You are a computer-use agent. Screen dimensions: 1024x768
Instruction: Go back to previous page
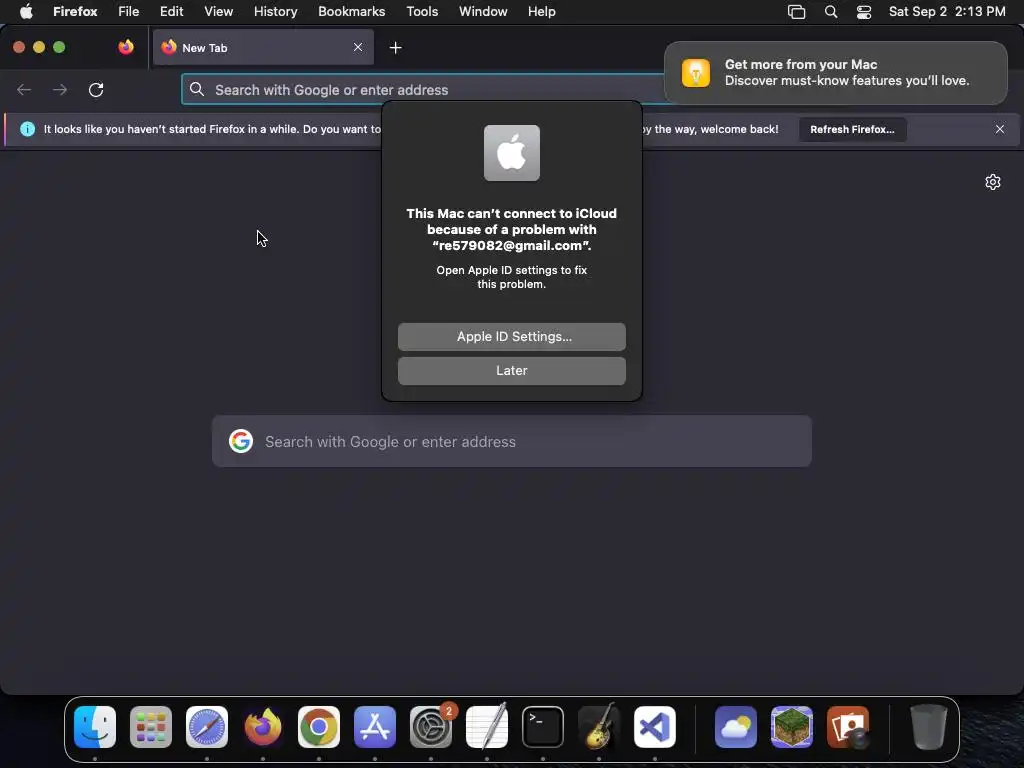click(x=24, y=89)
